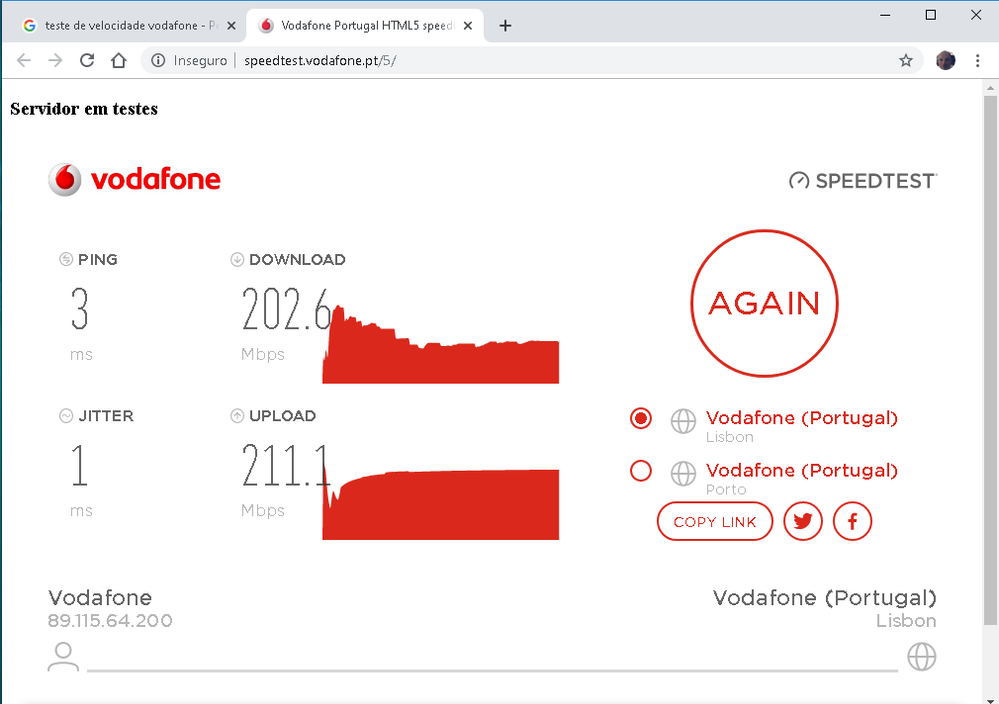Click the vertical page scrollbar
The width and height of the screenshot is (999, 704).
pos(990,350)
